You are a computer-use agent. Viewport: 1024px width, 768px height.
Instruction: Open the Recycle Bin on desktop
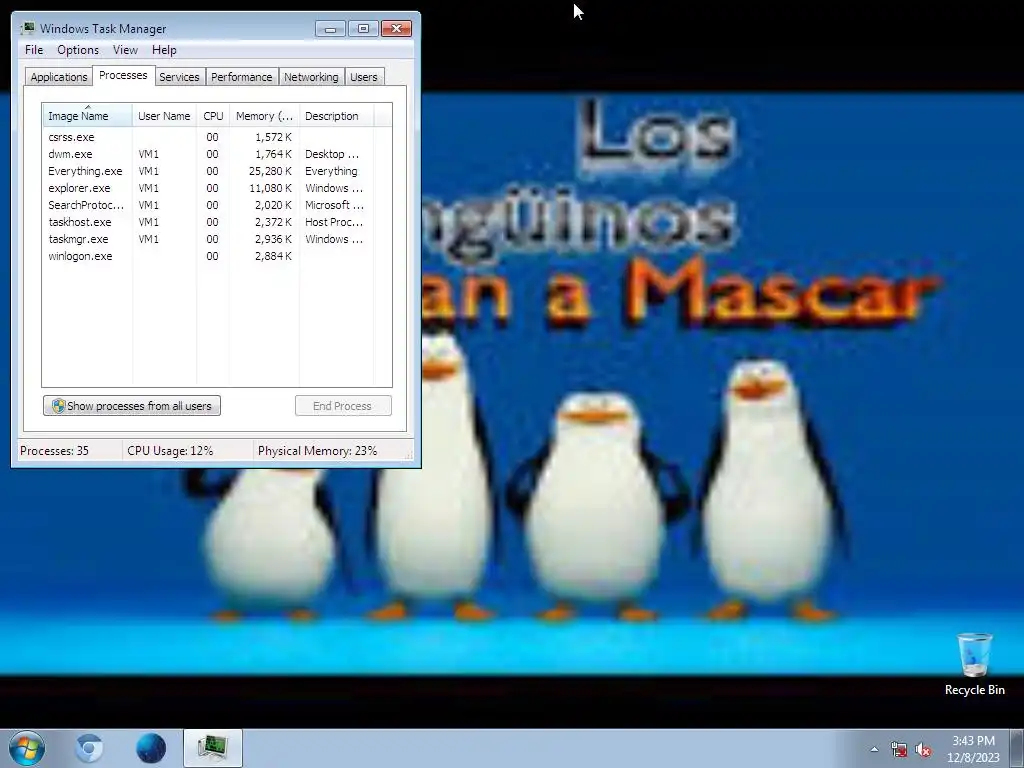coord(974,664)
